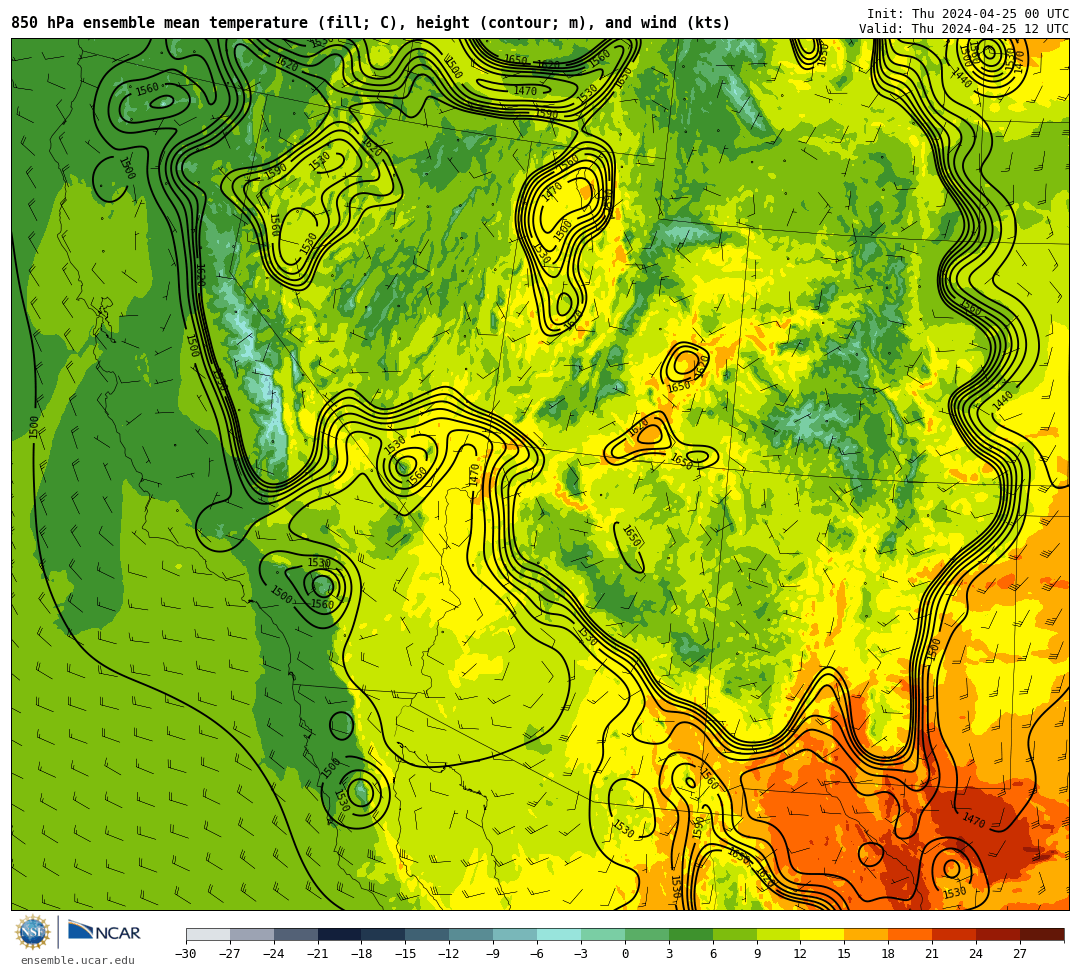Click the -15 colorbar tick label
The width and height of the screenshot is (1080, 973).
pos(406,954)
